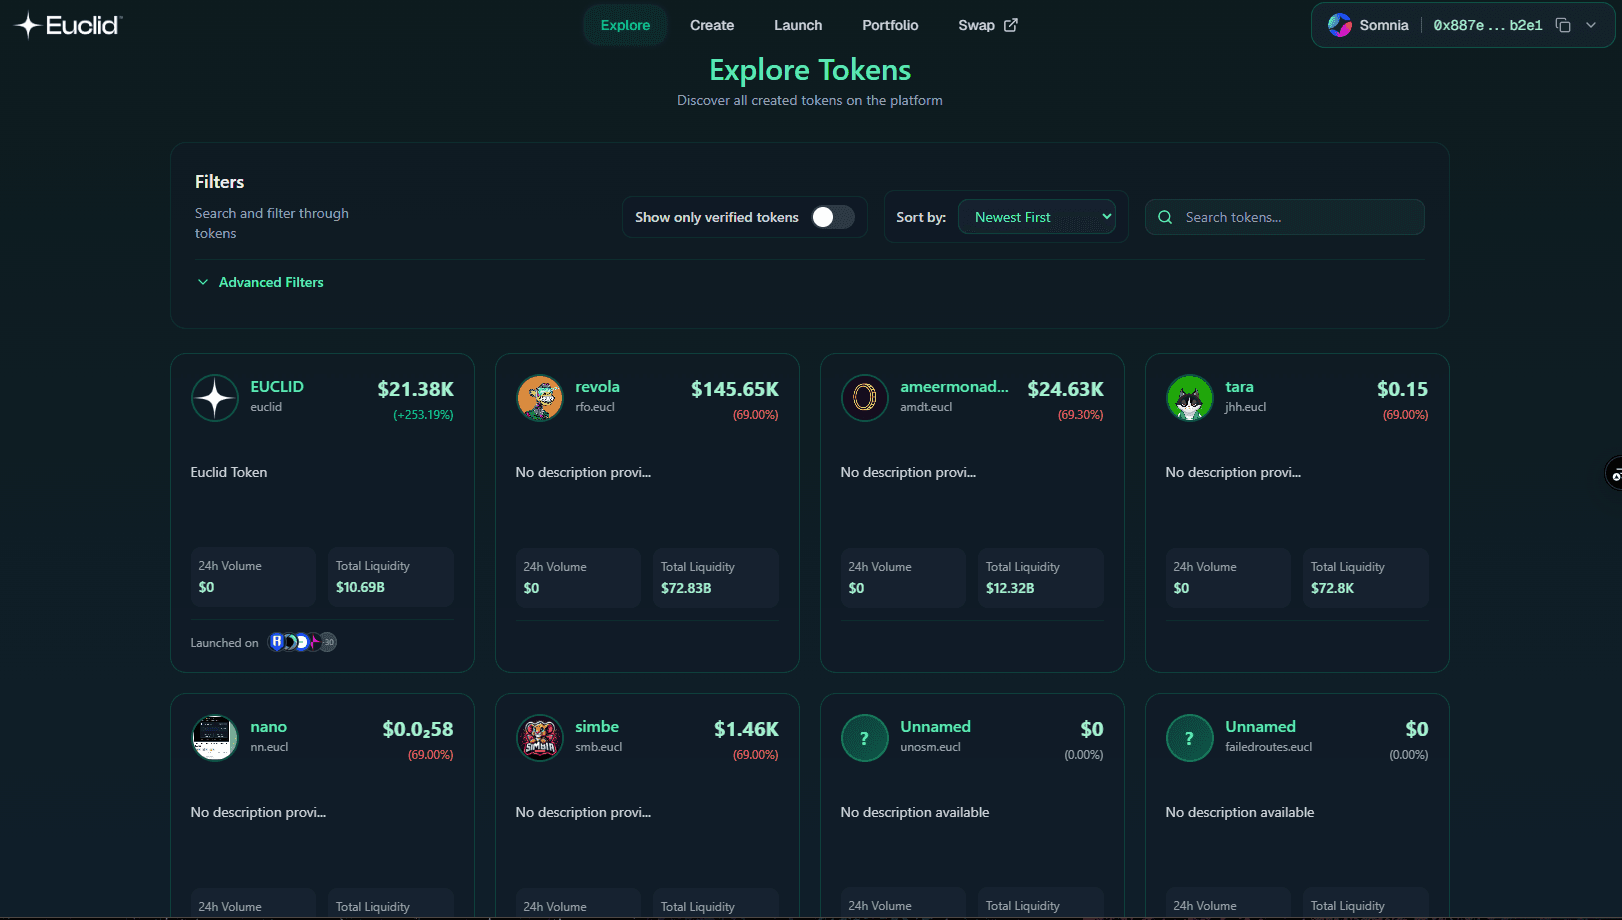Open the Sort by Newest First dropdown
Viewport: 1622px width, 920px height.
1036,217
